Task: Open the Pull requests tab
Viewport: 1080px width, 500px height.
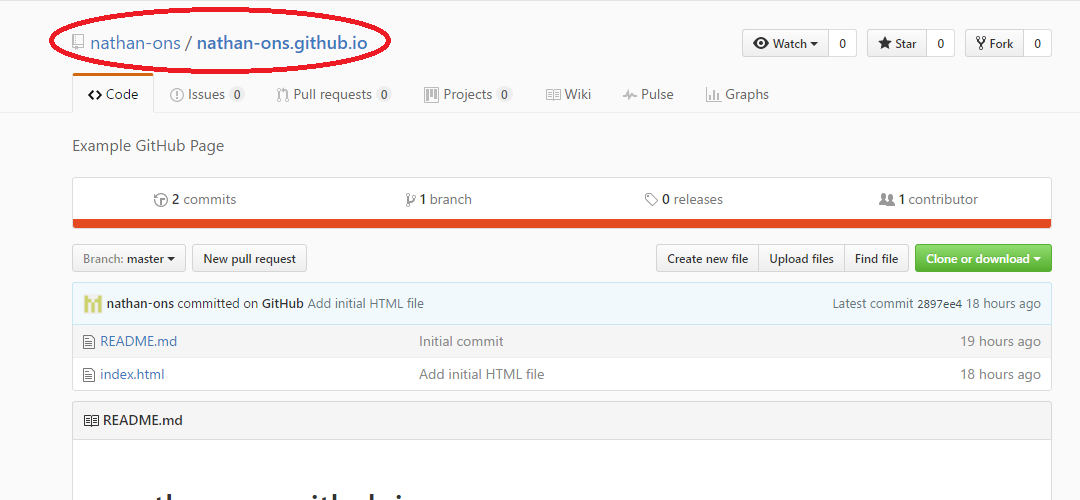Action: [333, 94]
